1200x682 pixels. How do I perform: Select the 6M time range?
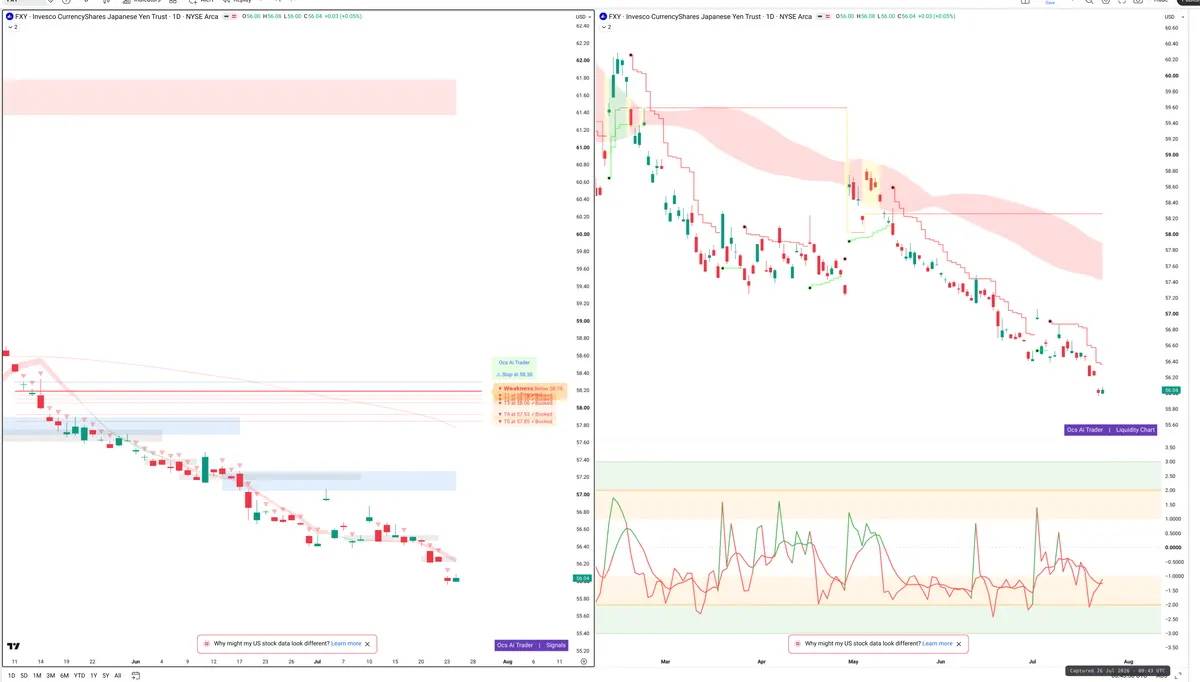(64, 675)
